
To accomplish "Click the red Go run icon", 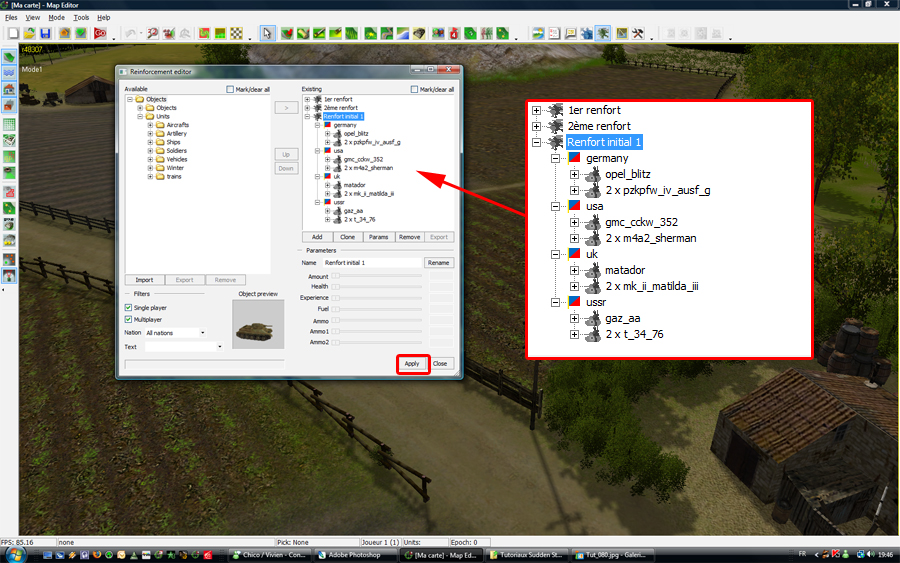I will pyautogui.click(x=100, y=33).
